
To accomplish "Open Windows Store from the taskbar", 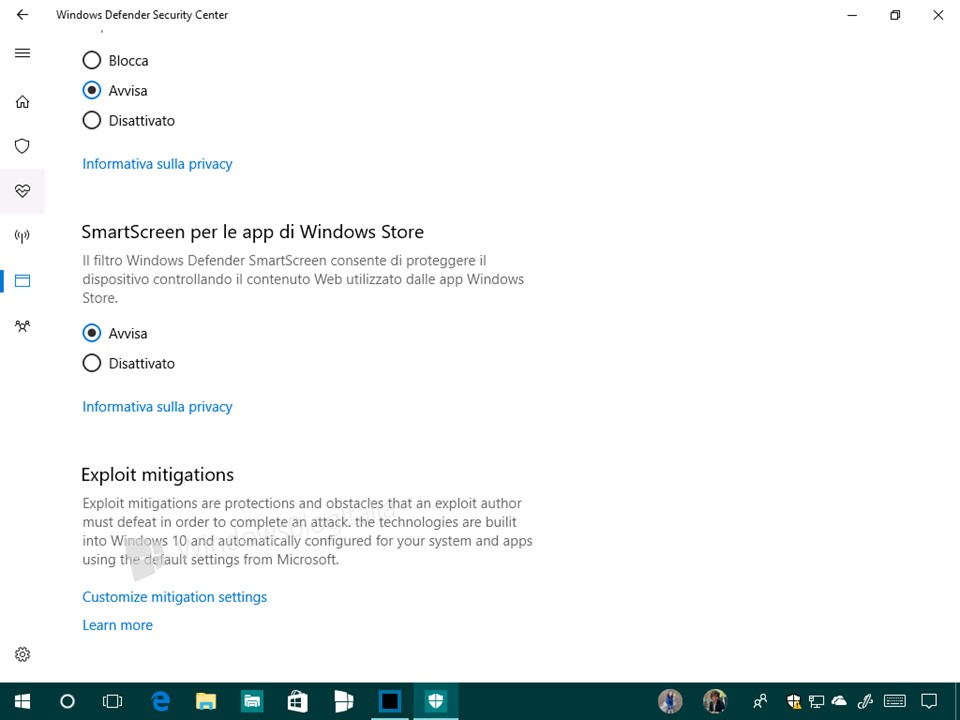I will point(298,702).
